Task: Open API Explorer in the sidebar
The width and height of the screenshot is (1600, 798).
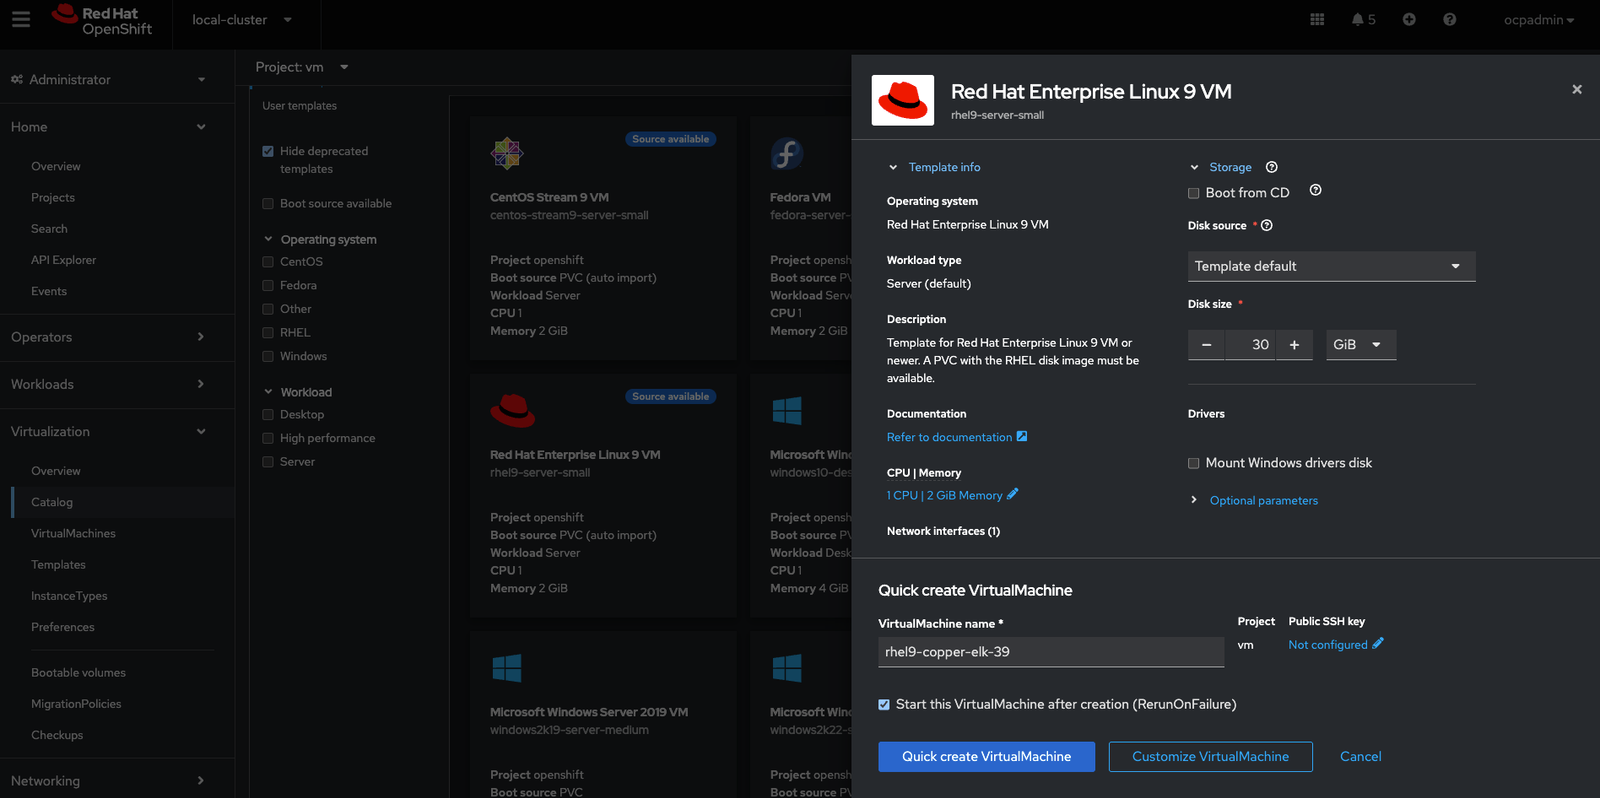Action: [x=63, y=260]
